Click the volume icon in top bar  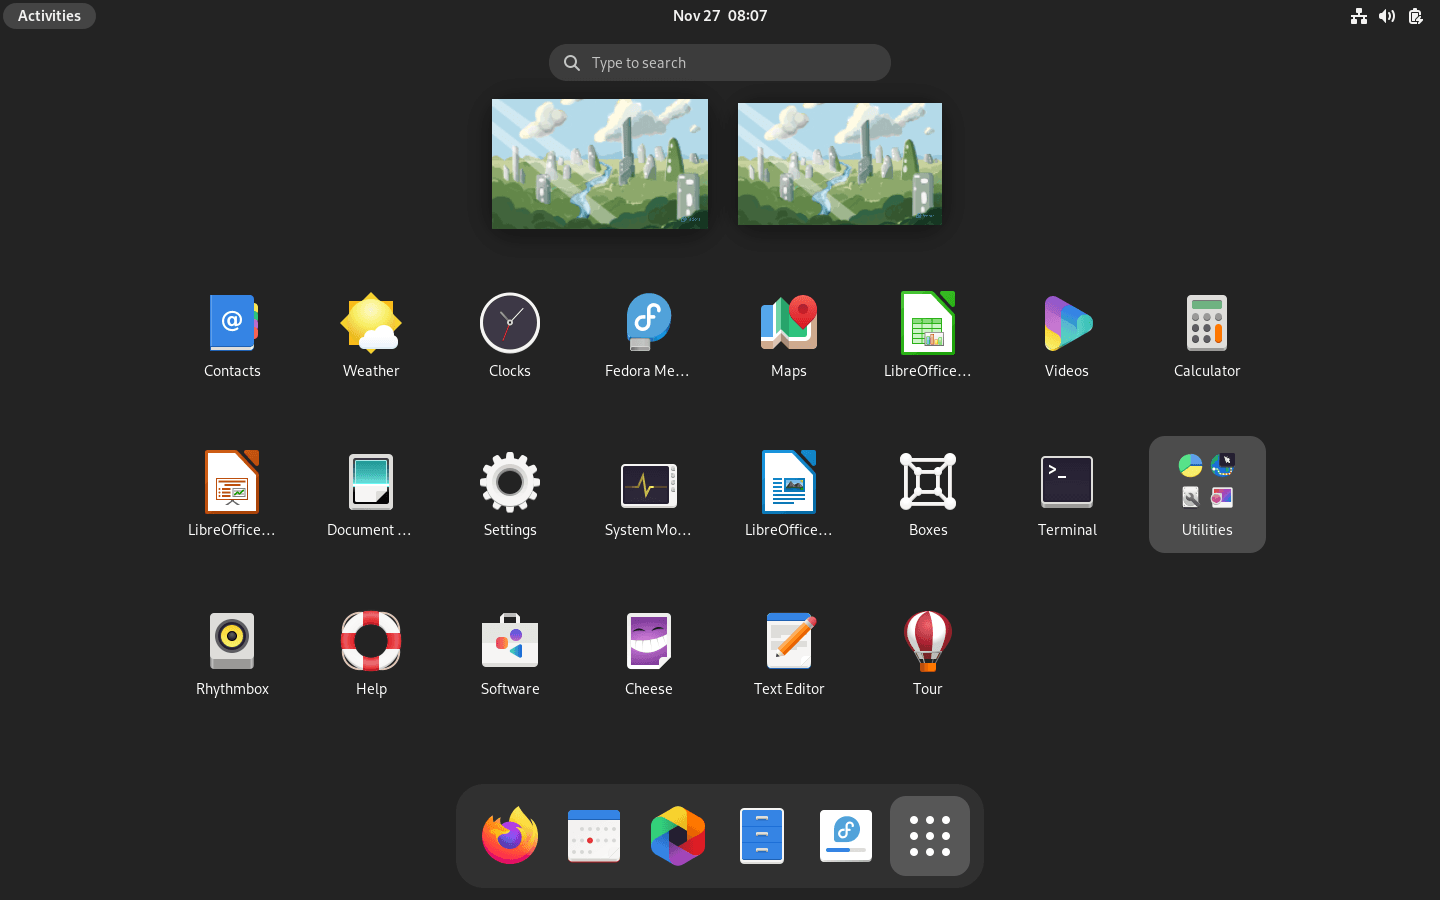coord(1387,16)
